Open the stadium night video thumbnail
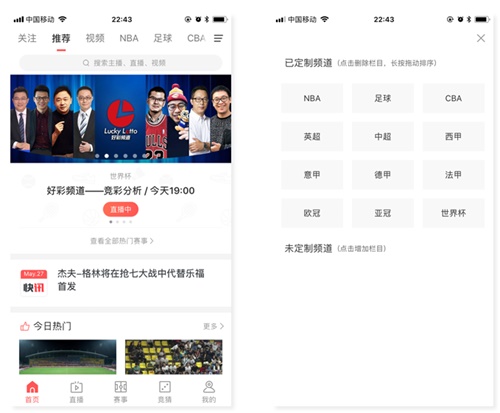This screenshot has width=500, height=413. coord(68,357)
